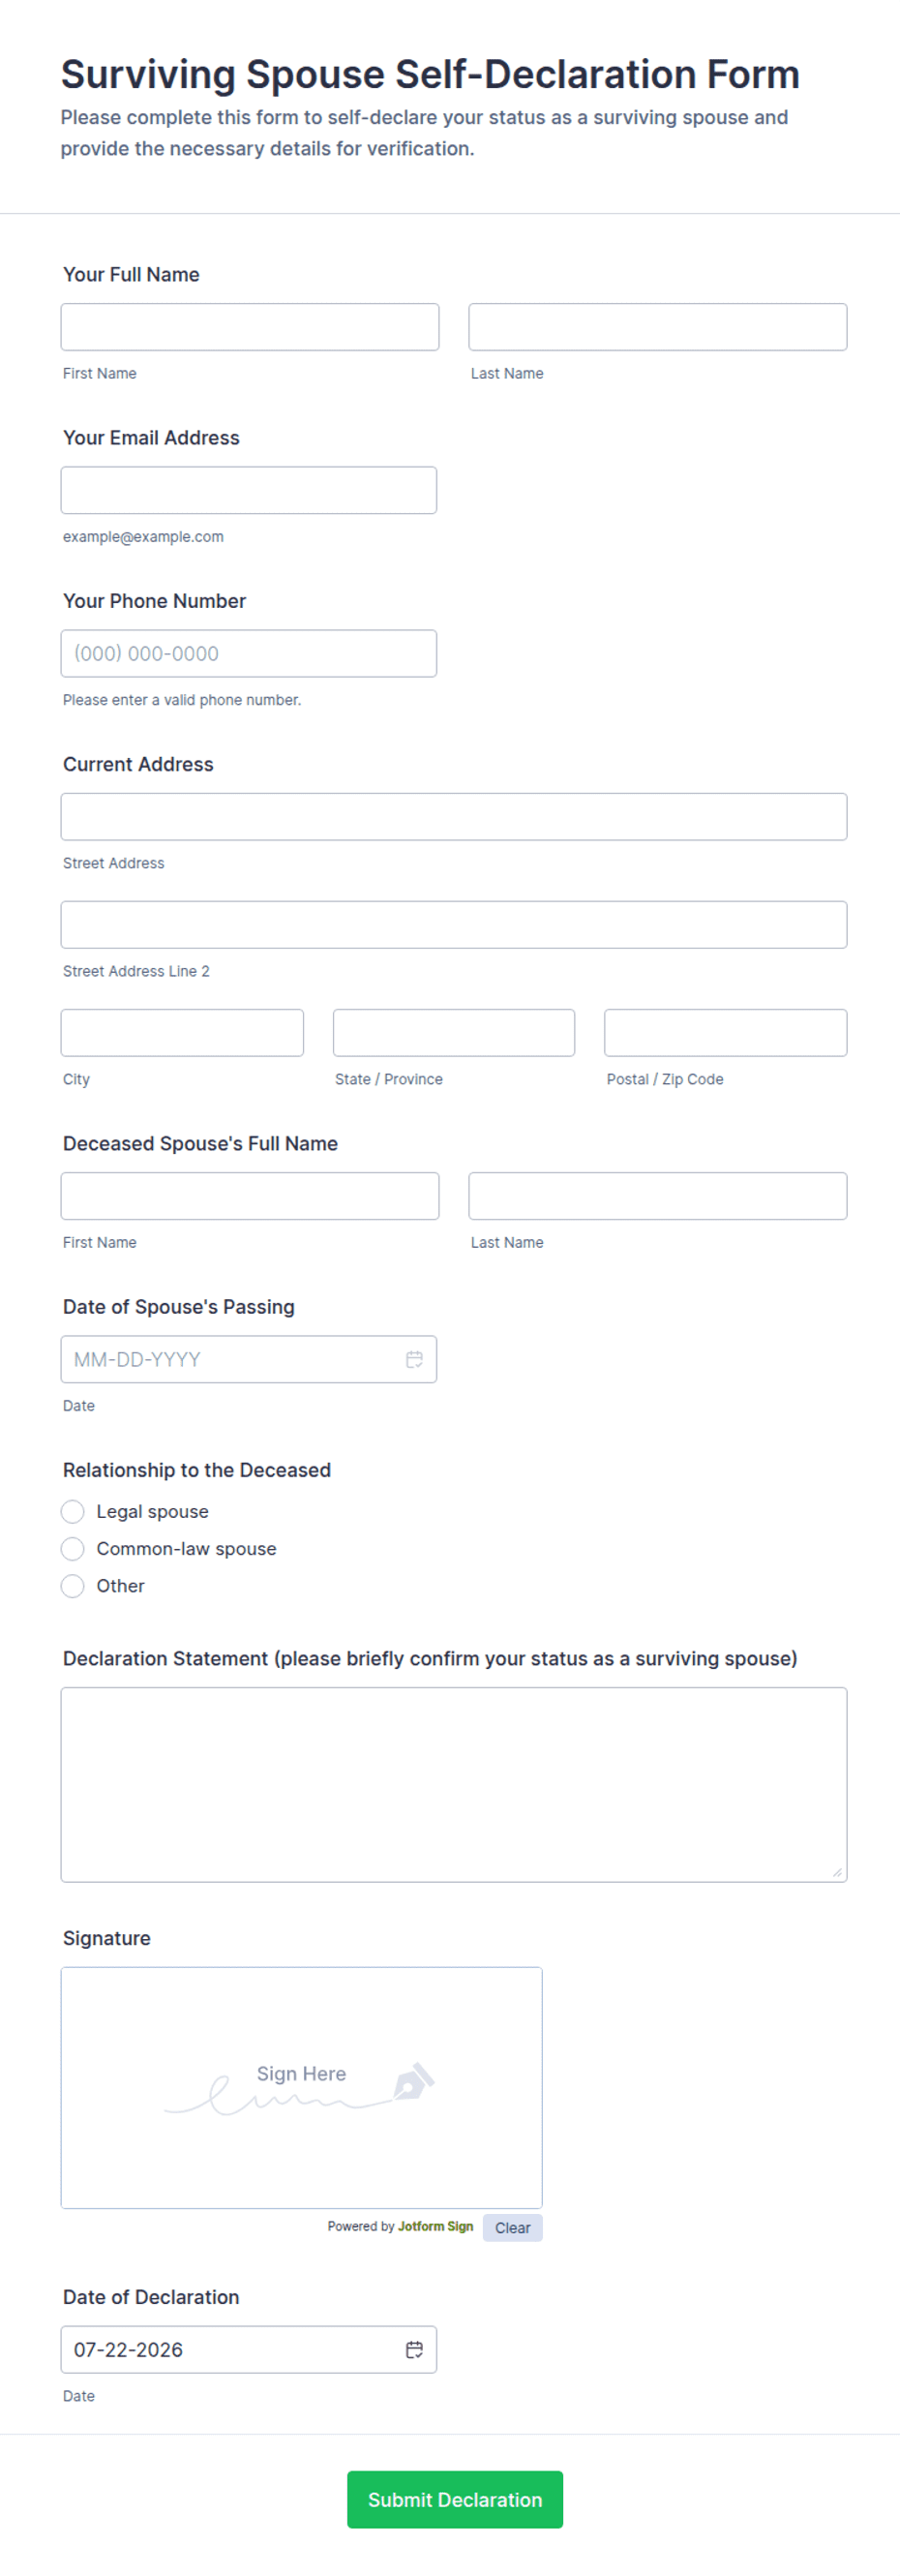Click the Phone Number input

click(248, 653)
